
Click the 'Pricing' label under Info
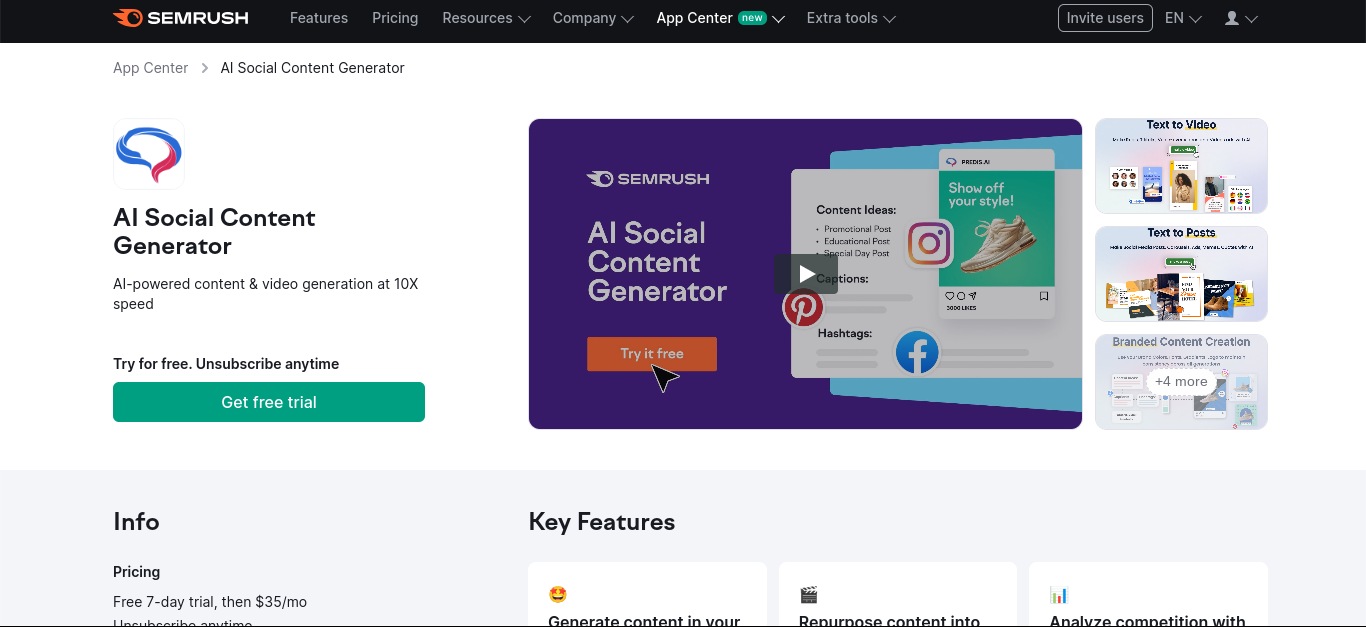[136, 572]
